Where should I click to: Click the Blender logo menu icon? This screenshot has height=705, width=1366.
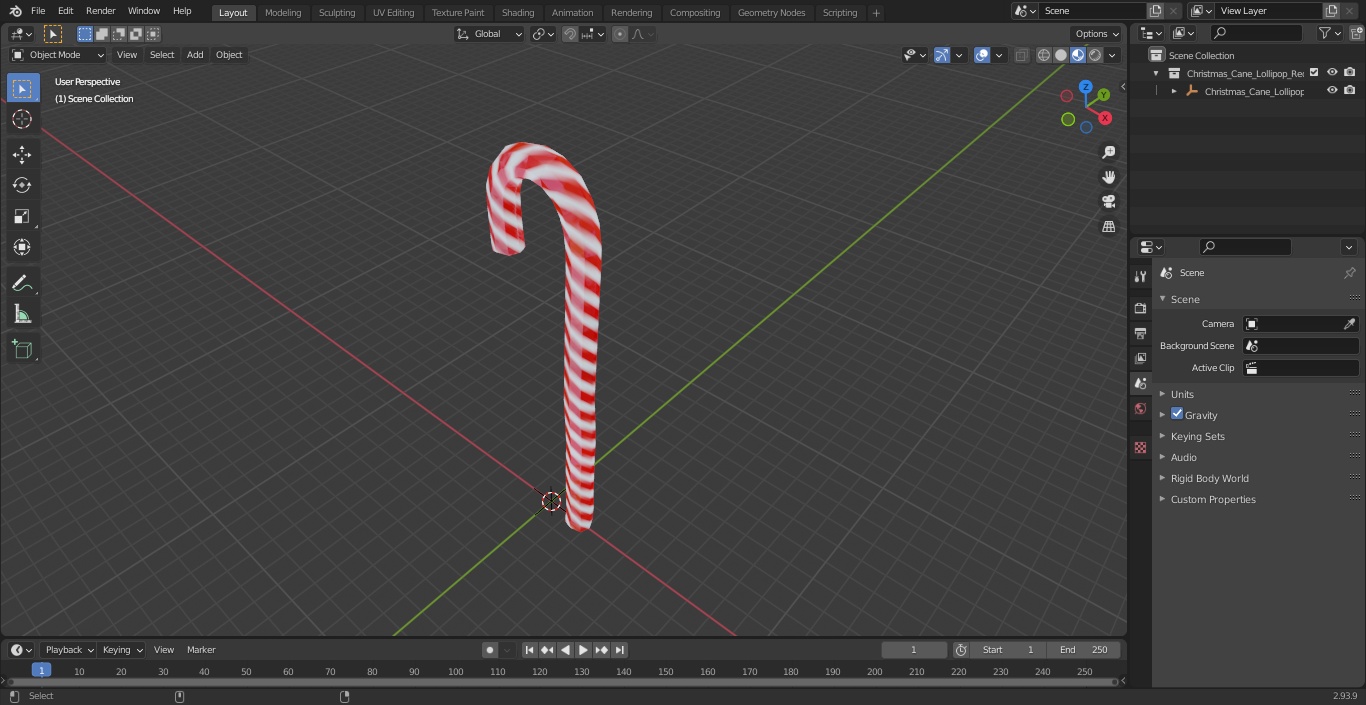[15, 11]
